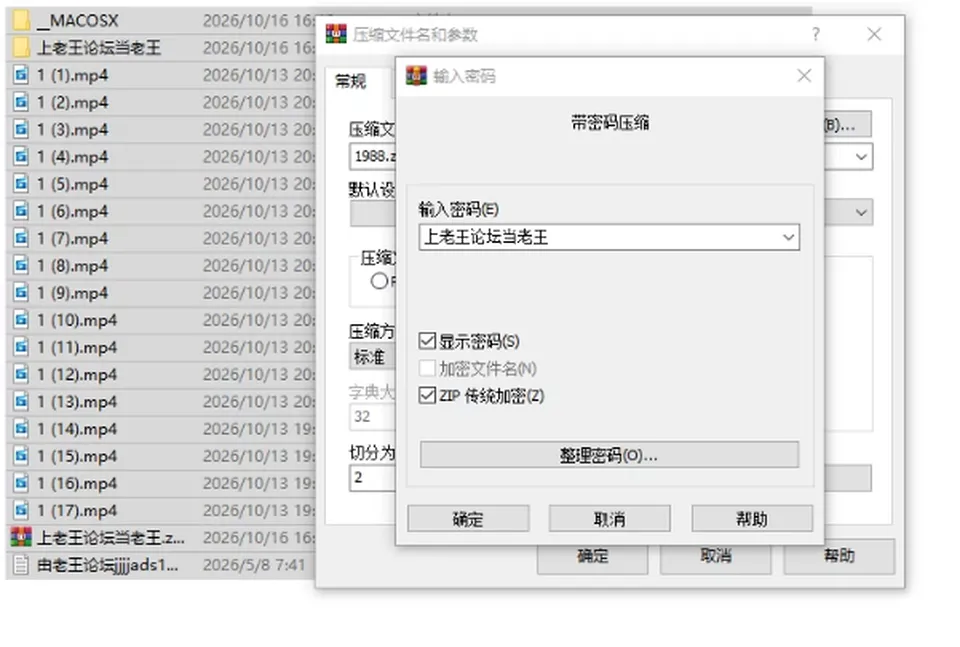Switch to the 常规 tab

pos(351,81)
